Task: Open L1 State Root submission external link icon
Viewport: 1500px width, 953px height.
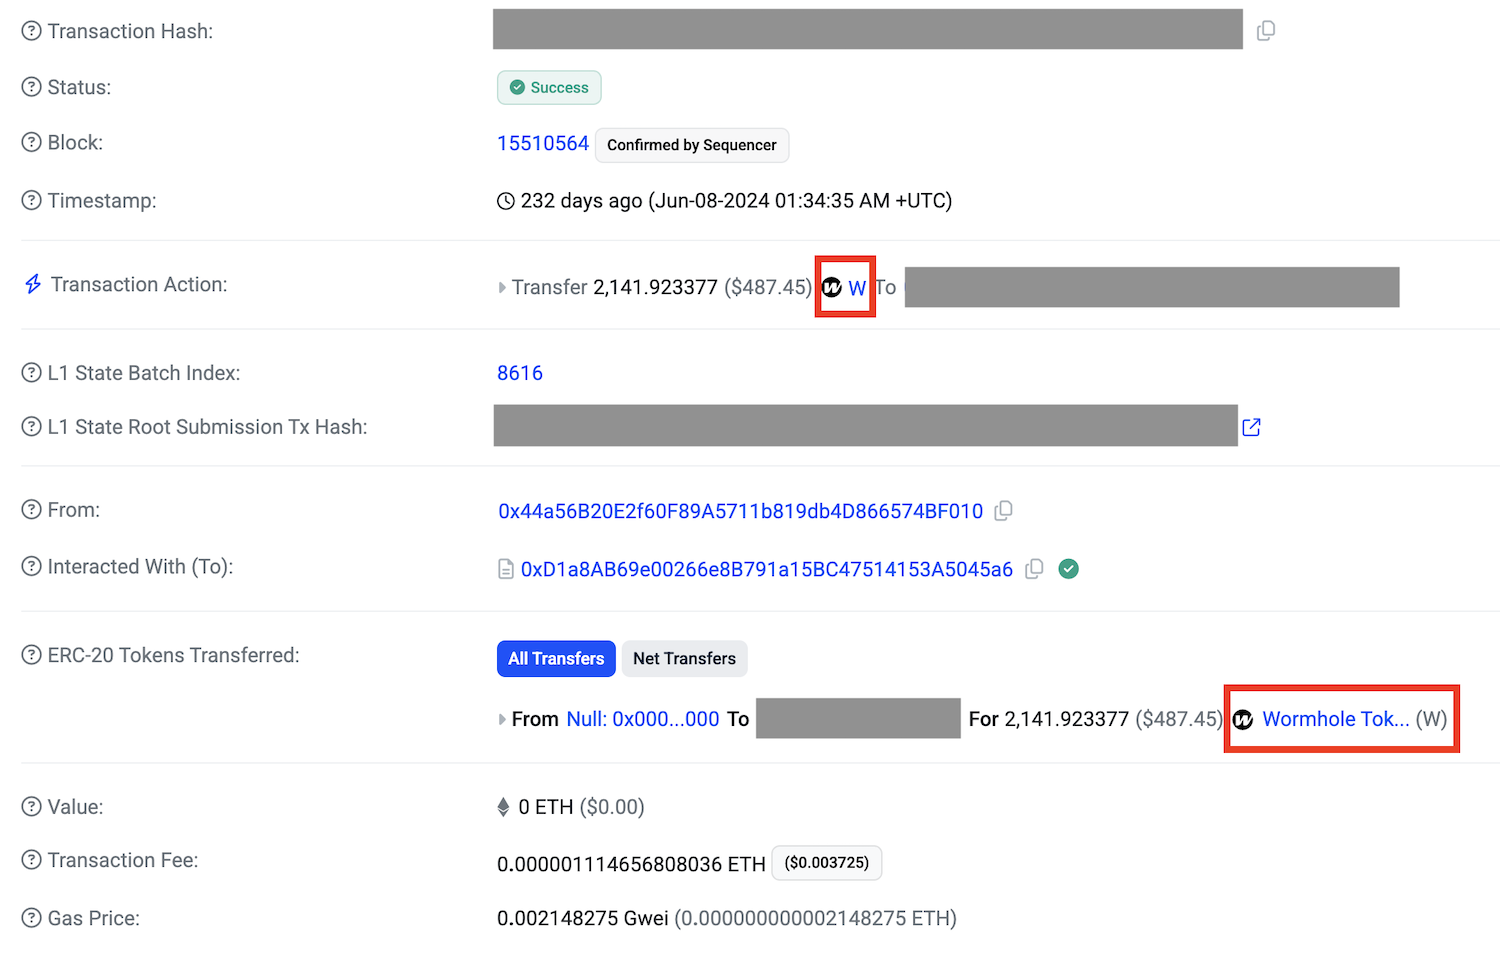Action: pyautogui.click(x=1251, y=427)
